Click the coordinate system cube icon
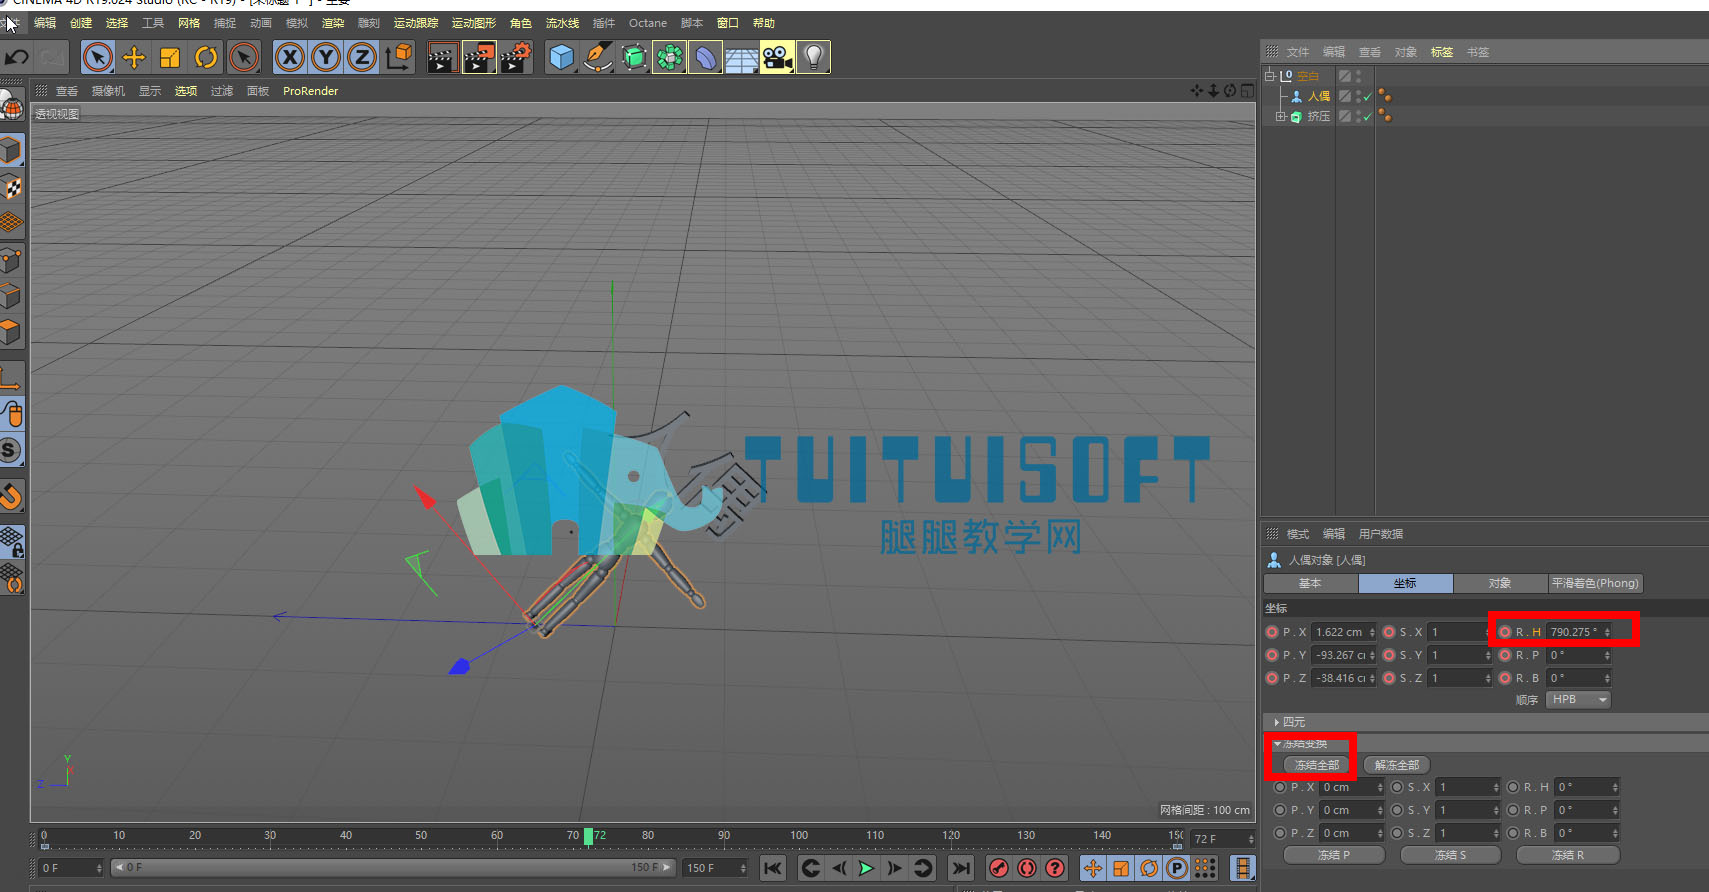Screen dimensions: 1709x892 pos(399,57)
